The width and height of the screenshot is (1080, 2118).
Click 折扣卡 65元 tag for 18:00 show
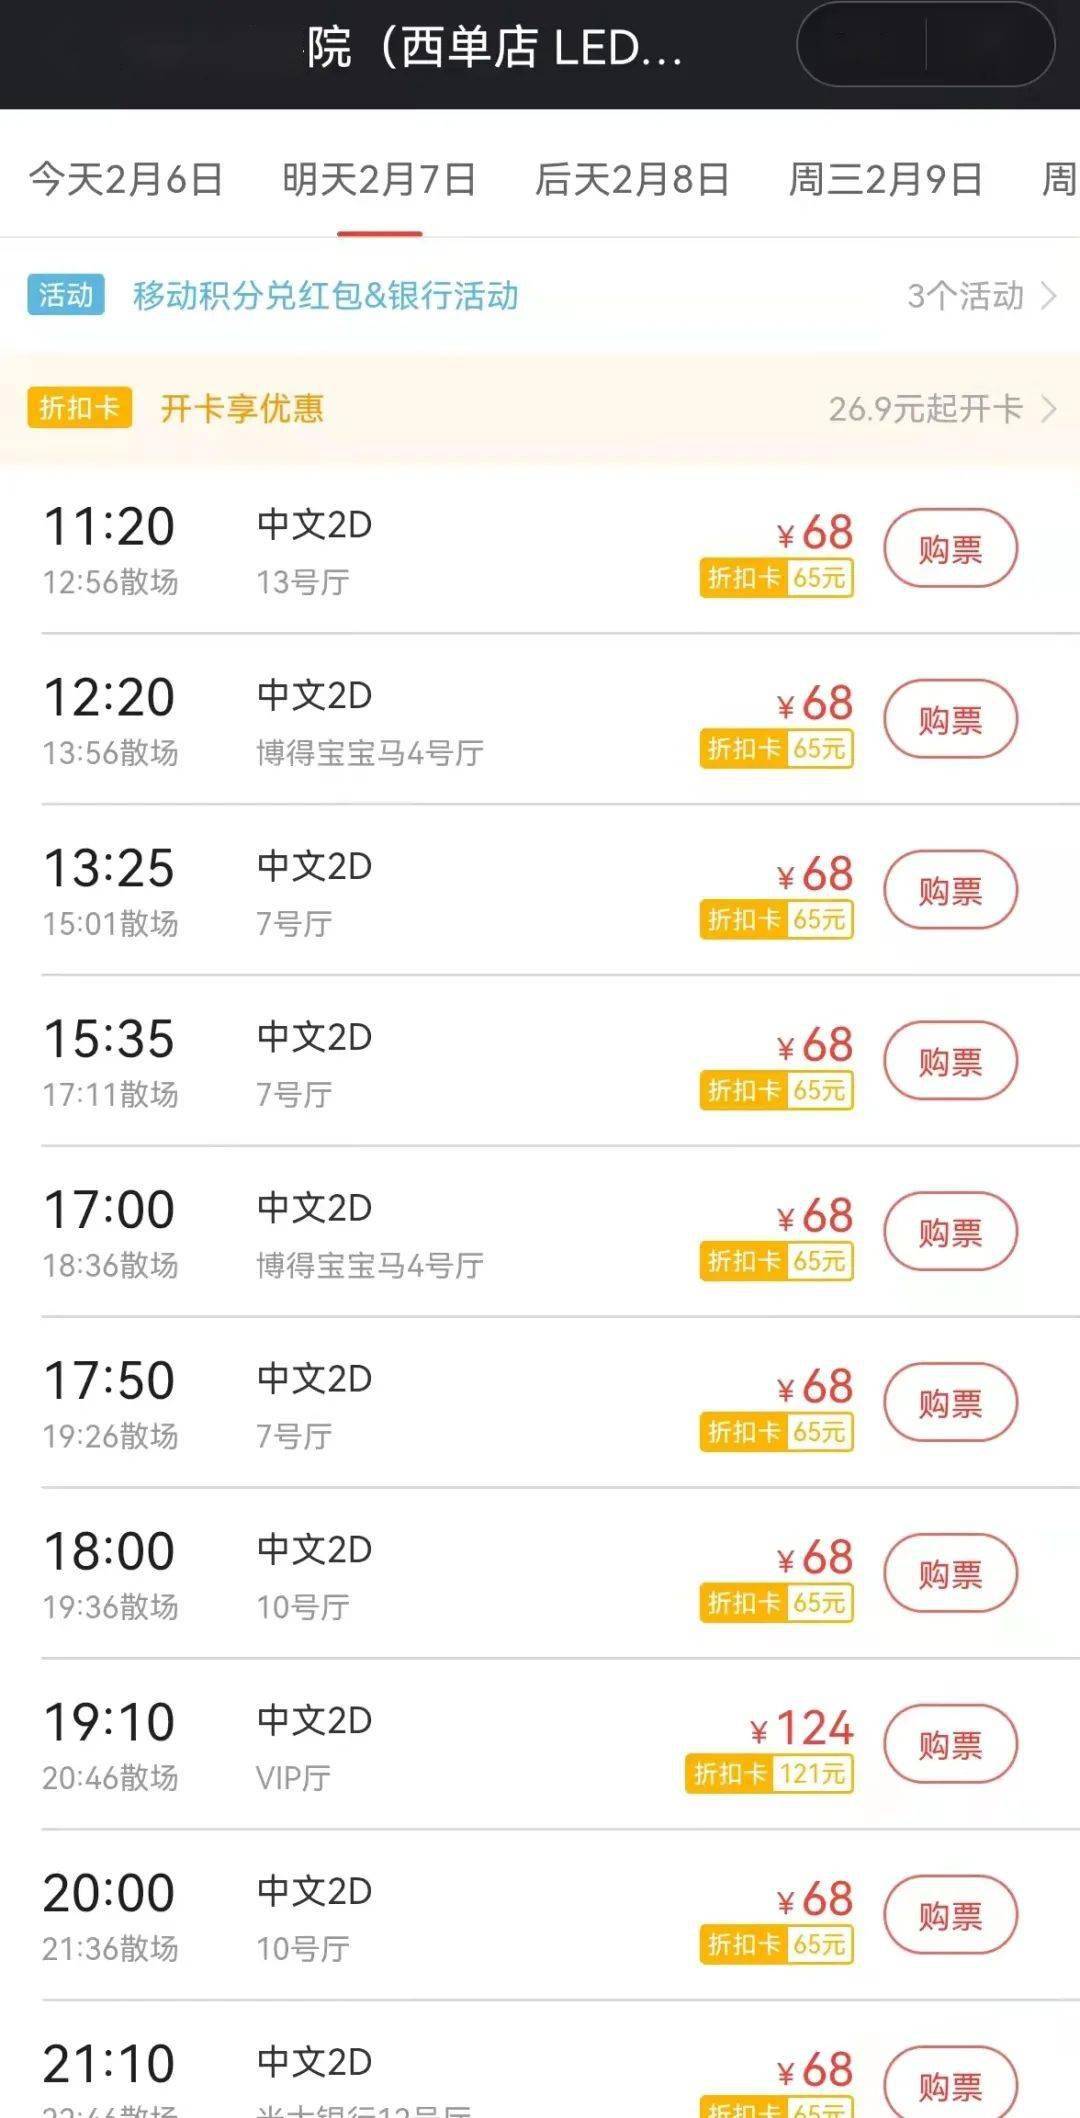[x=776, y=1603]
